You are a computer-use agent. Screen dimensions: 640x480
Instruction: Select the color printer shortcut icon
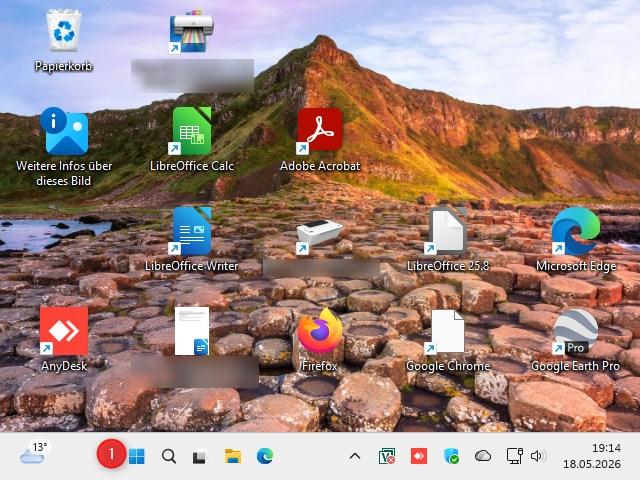pos(191,32)
